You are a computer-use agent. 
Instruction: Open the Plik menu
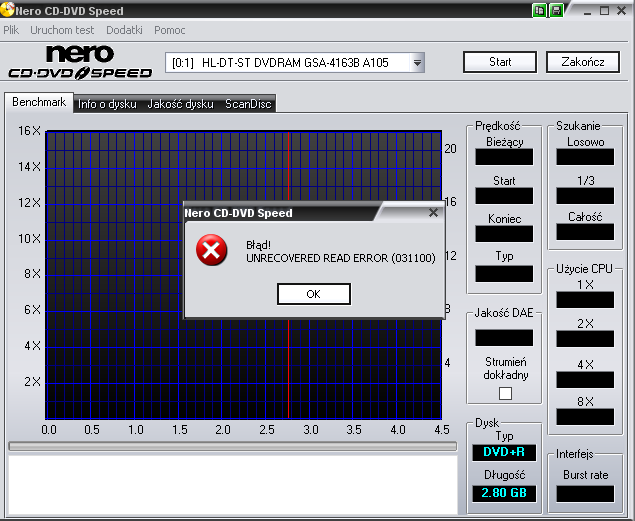point(11,30)
